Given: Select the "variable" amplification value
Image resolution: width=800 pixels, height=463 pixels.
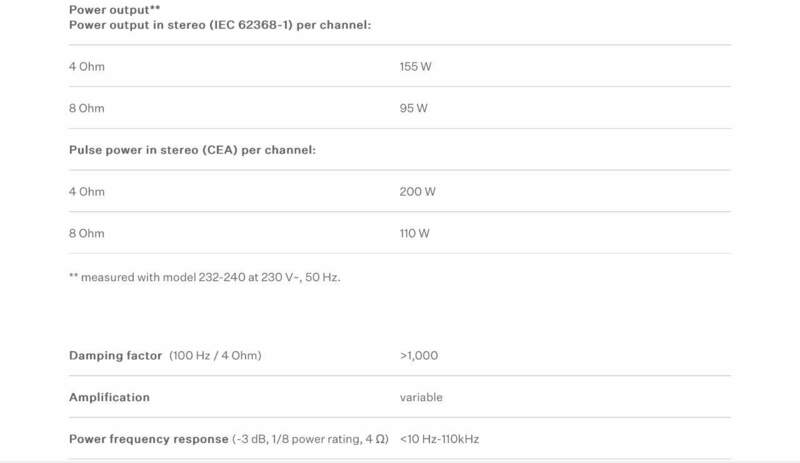Looking at the screenshot, I should point(421,397).
